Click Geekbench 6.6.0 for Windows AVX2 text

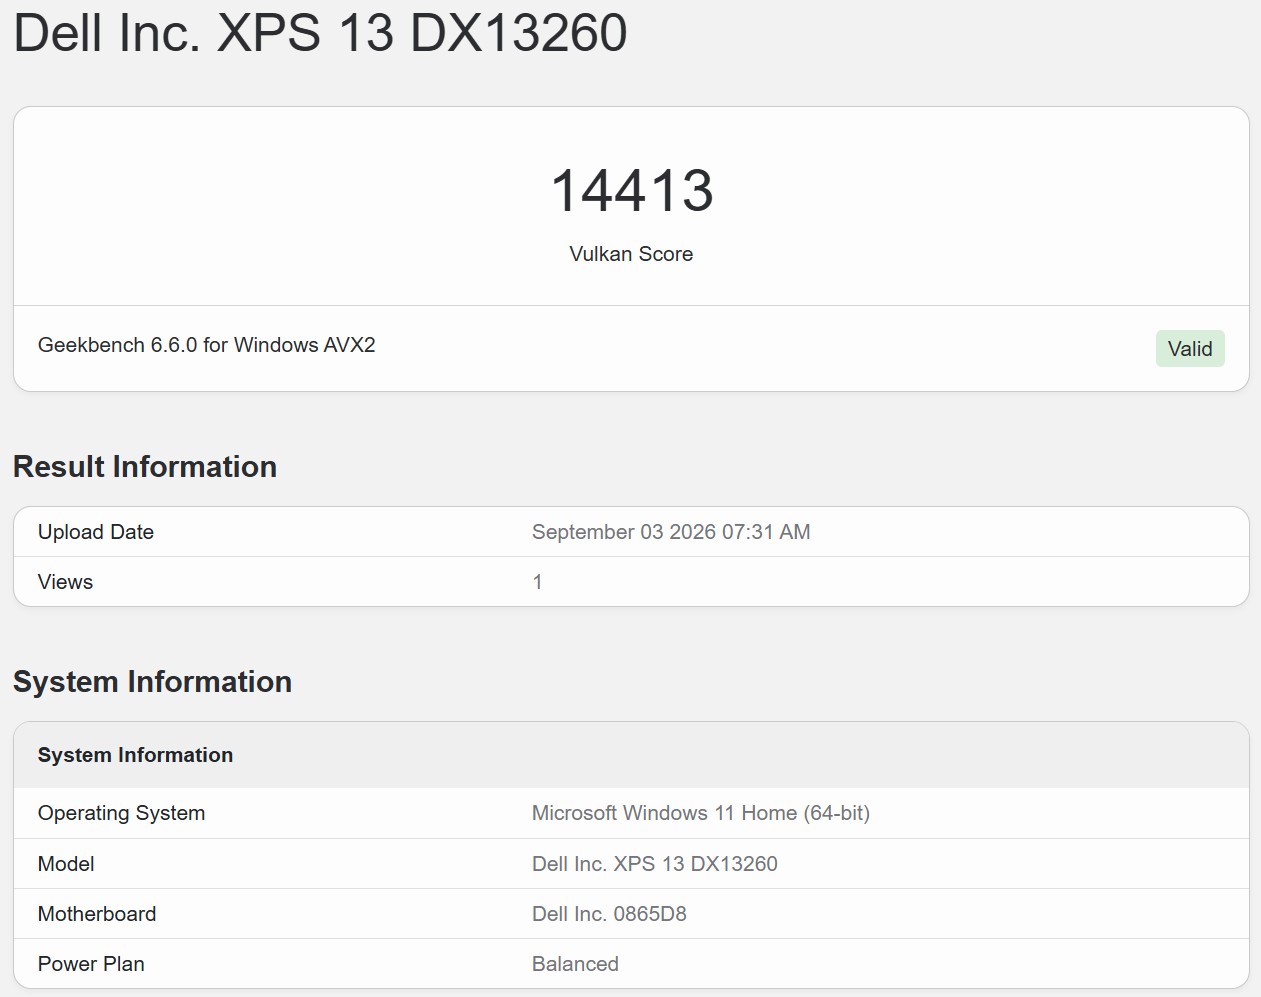point(207,345)
